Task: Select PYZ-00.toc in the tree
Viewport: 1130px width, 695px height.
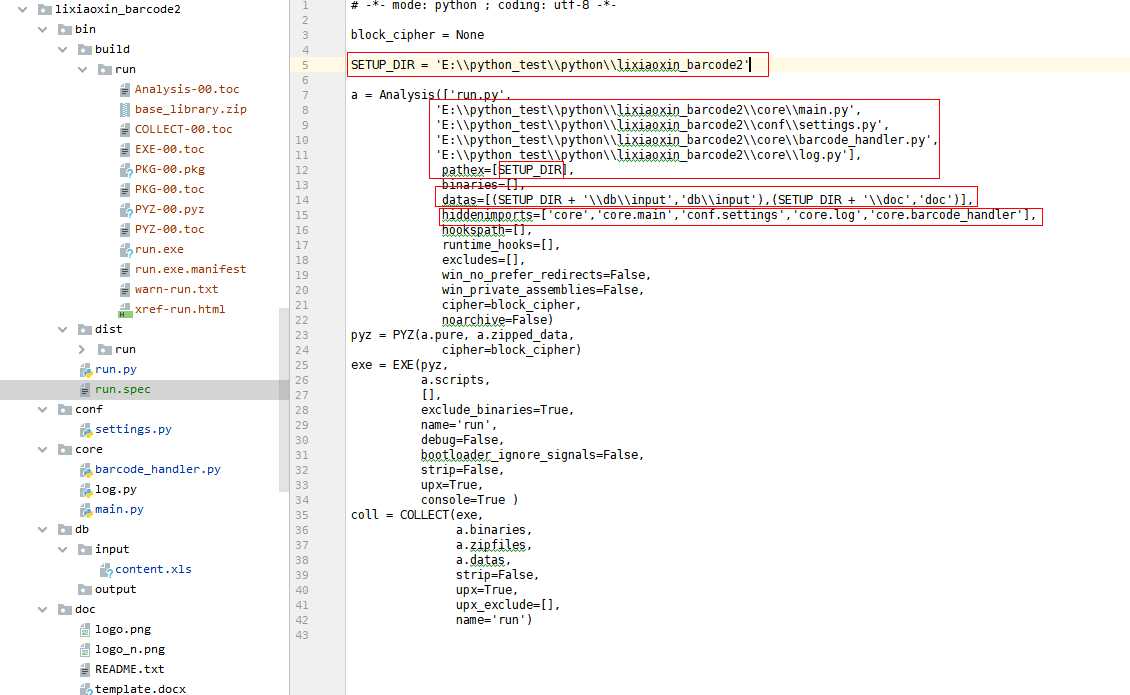Action: click(x=169, y=229)
